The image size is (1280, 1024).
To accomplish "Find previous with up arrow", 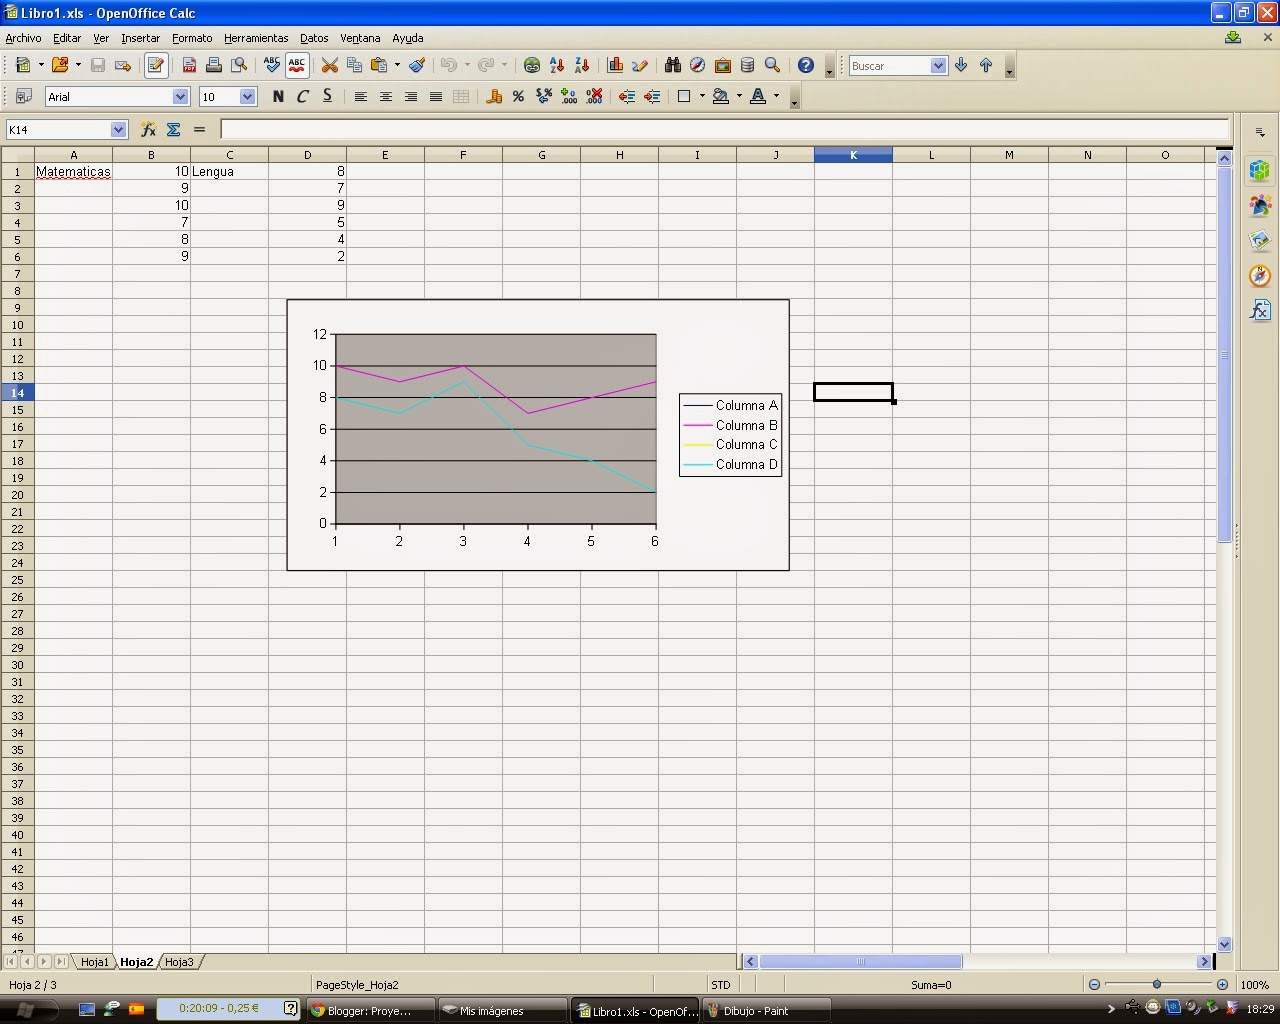I will (x=986, y=65).
